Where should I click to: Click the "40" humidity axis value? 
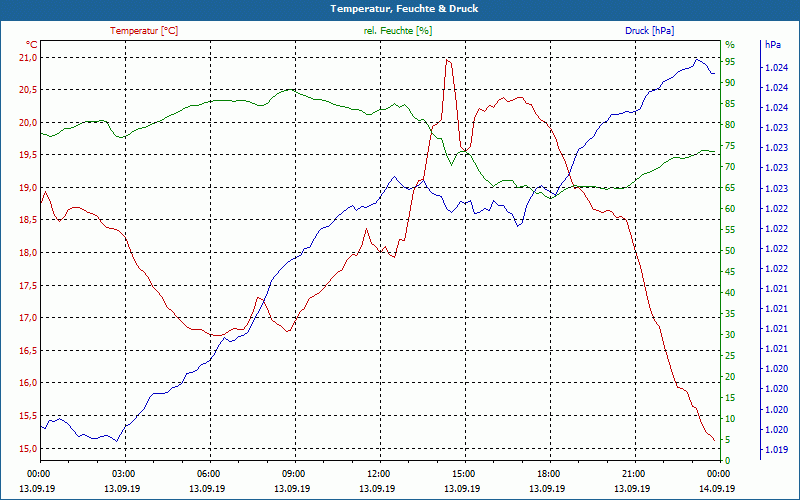[730, 293]
